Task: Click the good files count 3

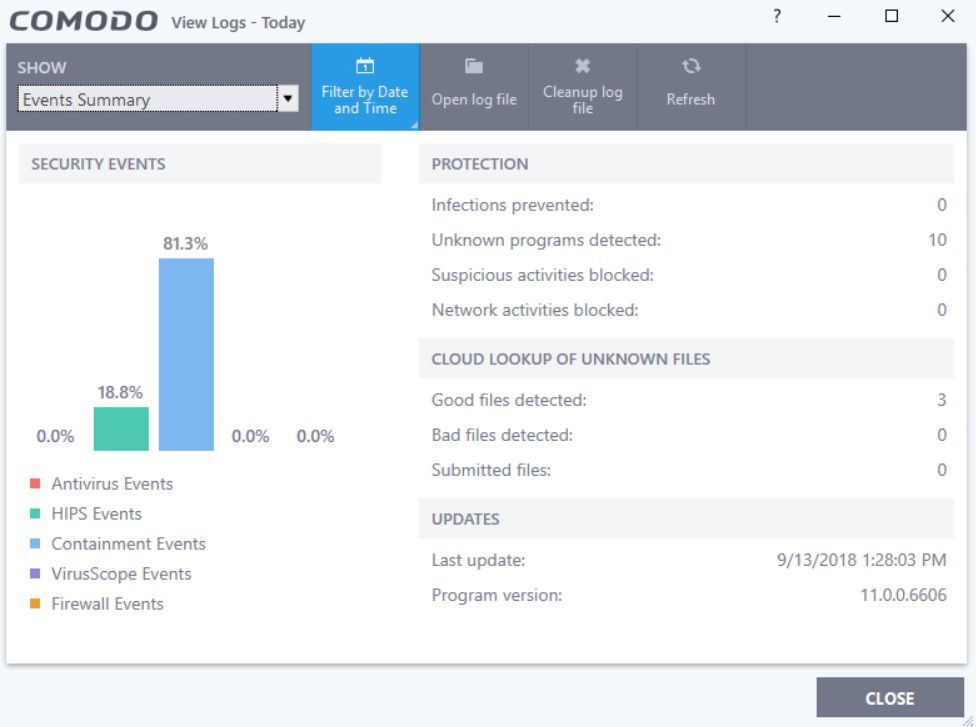Action: point(942,400)
